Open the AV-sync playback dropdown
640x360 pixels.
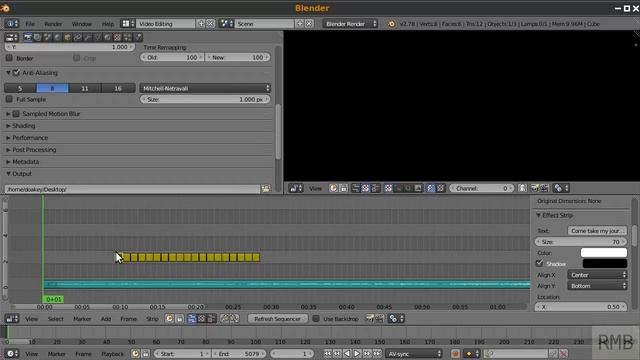click(414, 353)
